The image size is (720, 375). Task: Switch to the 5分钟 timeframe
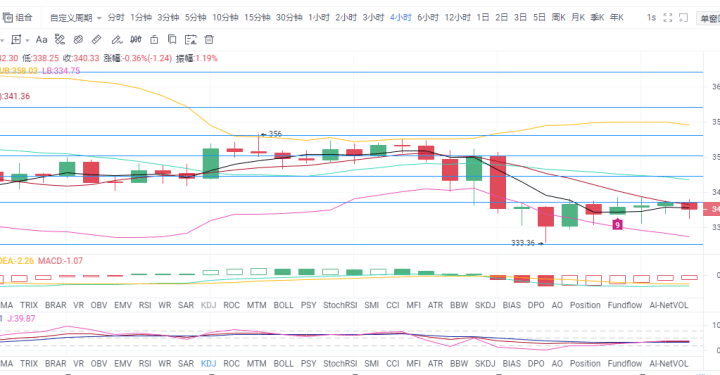tap(196, 17)
